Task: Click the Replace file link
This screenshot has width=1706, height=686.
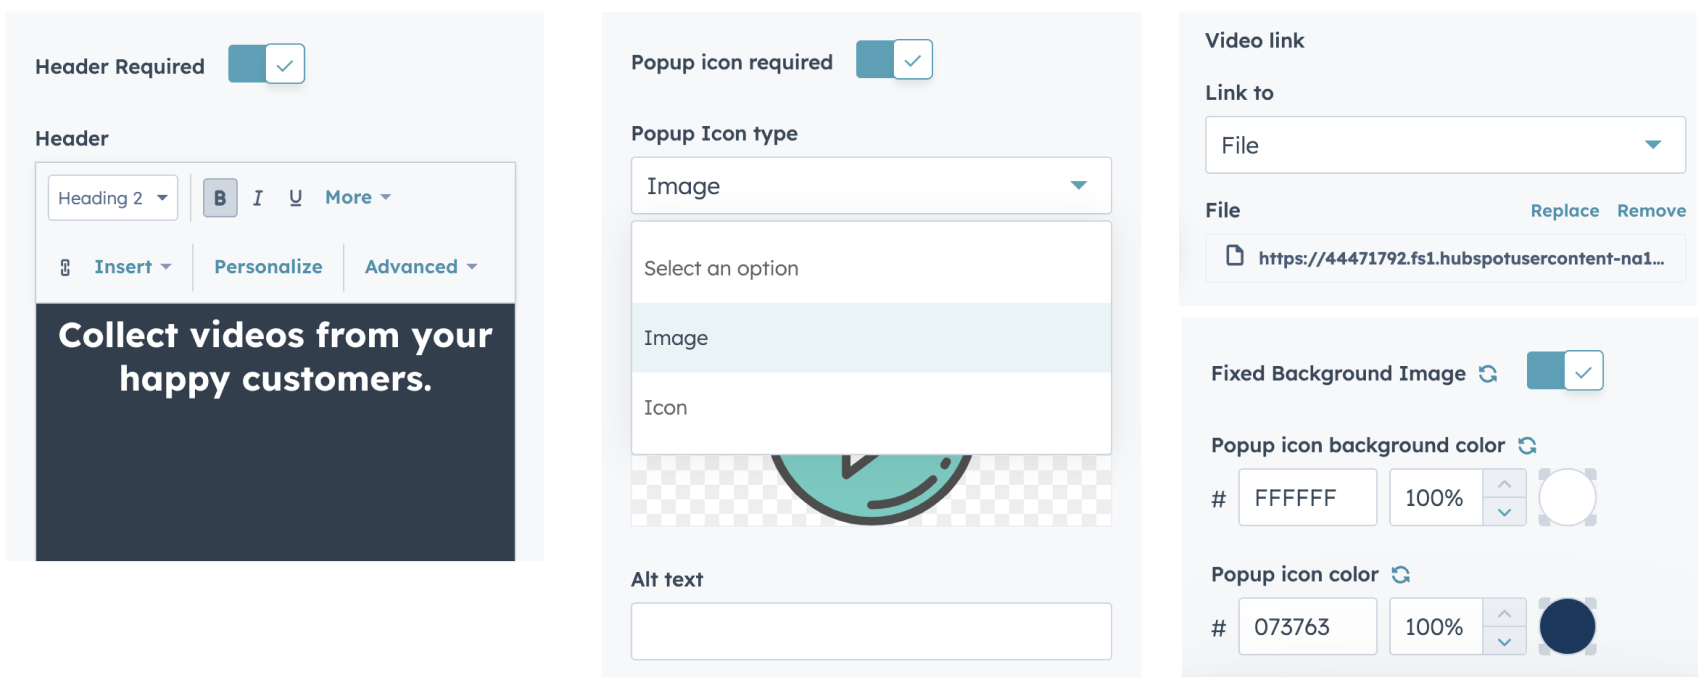Action: tap(1564, 211)
